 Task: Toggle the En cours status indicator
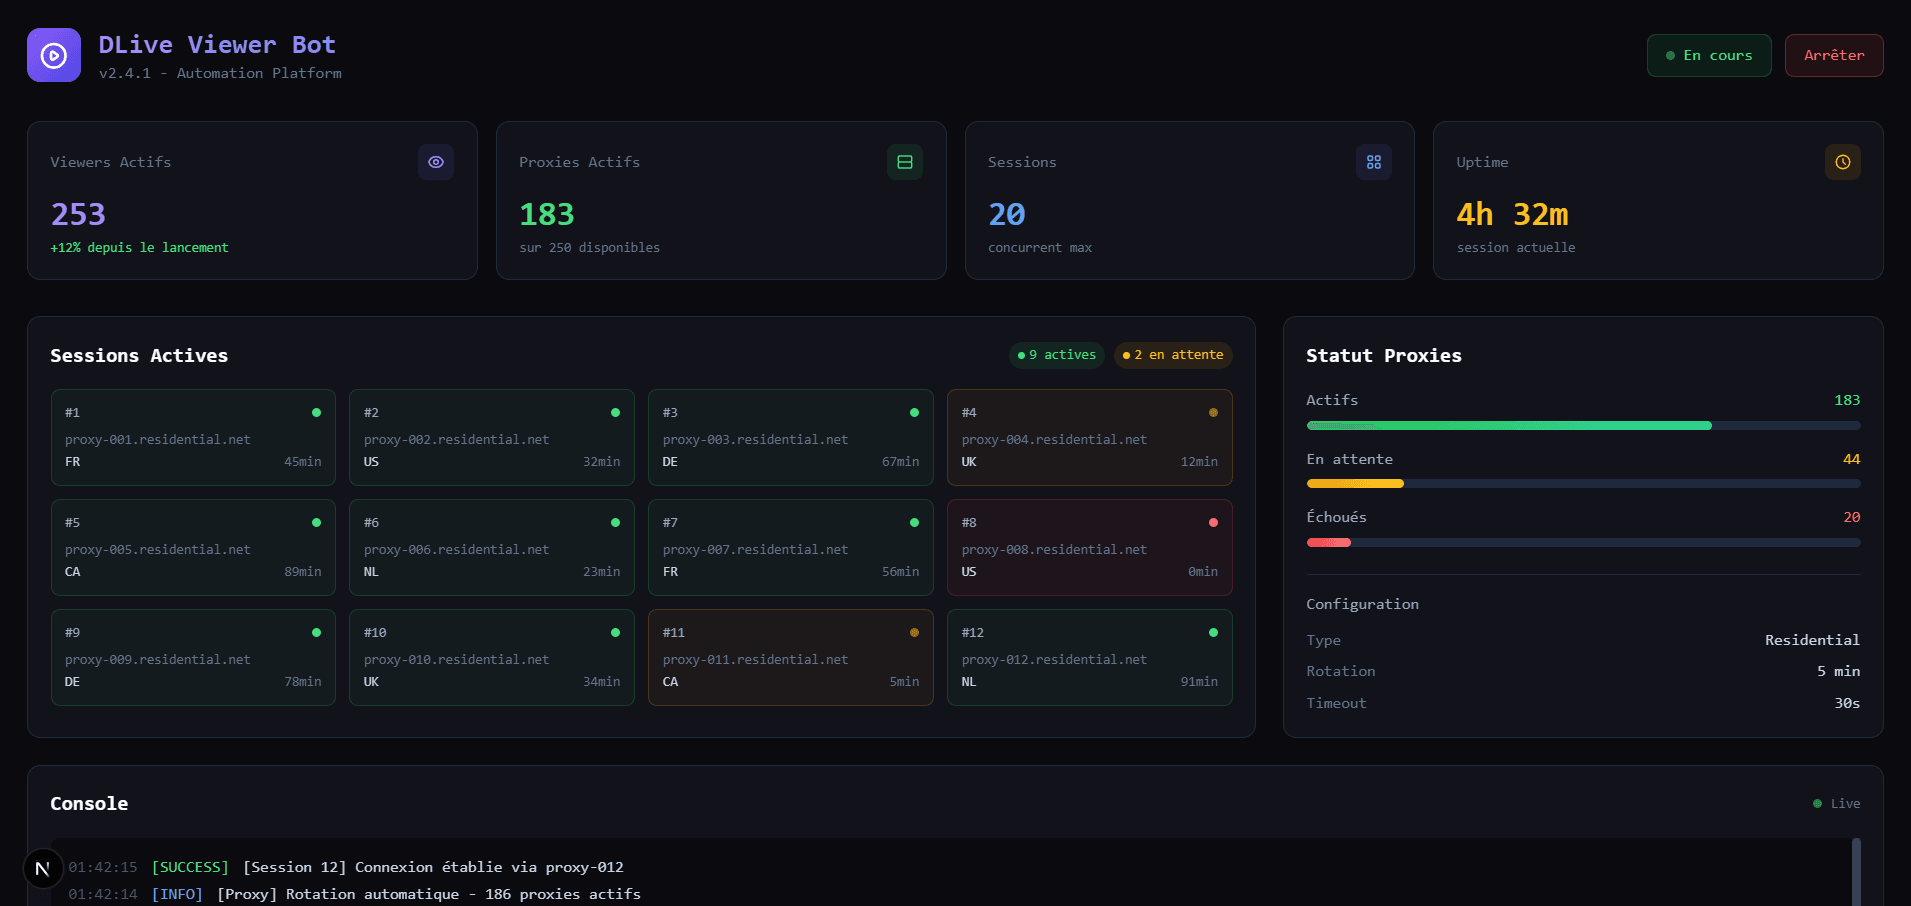coord(1709,55)
